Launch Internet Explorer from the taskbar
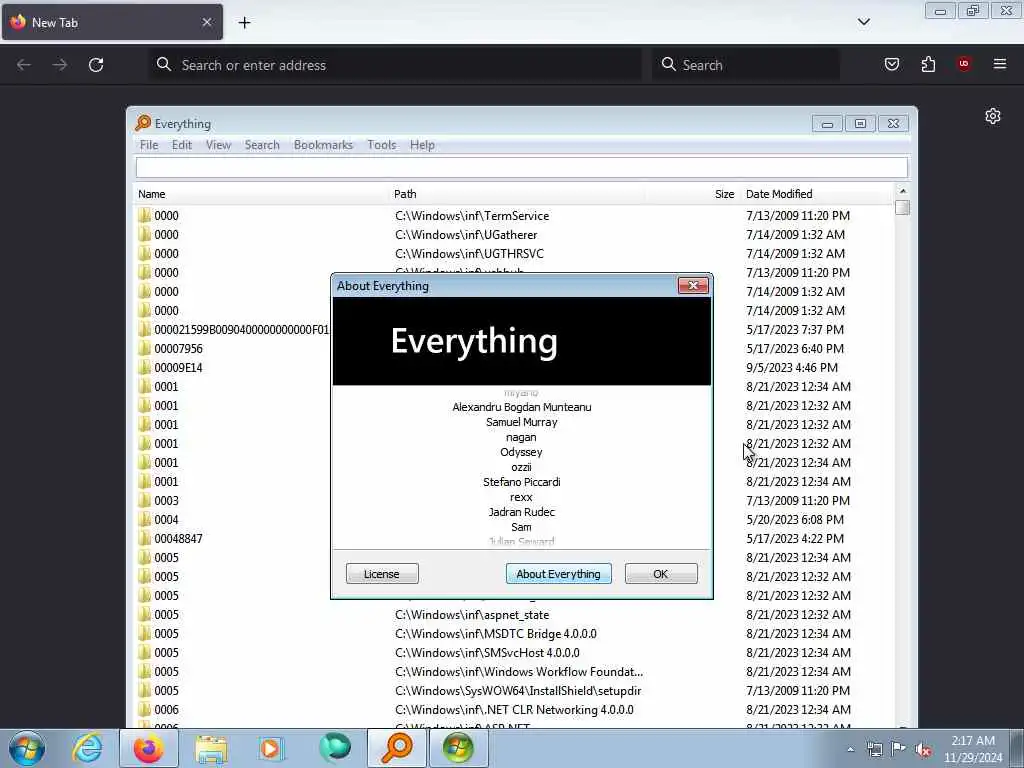1024x768 pixels. point(87,748)
